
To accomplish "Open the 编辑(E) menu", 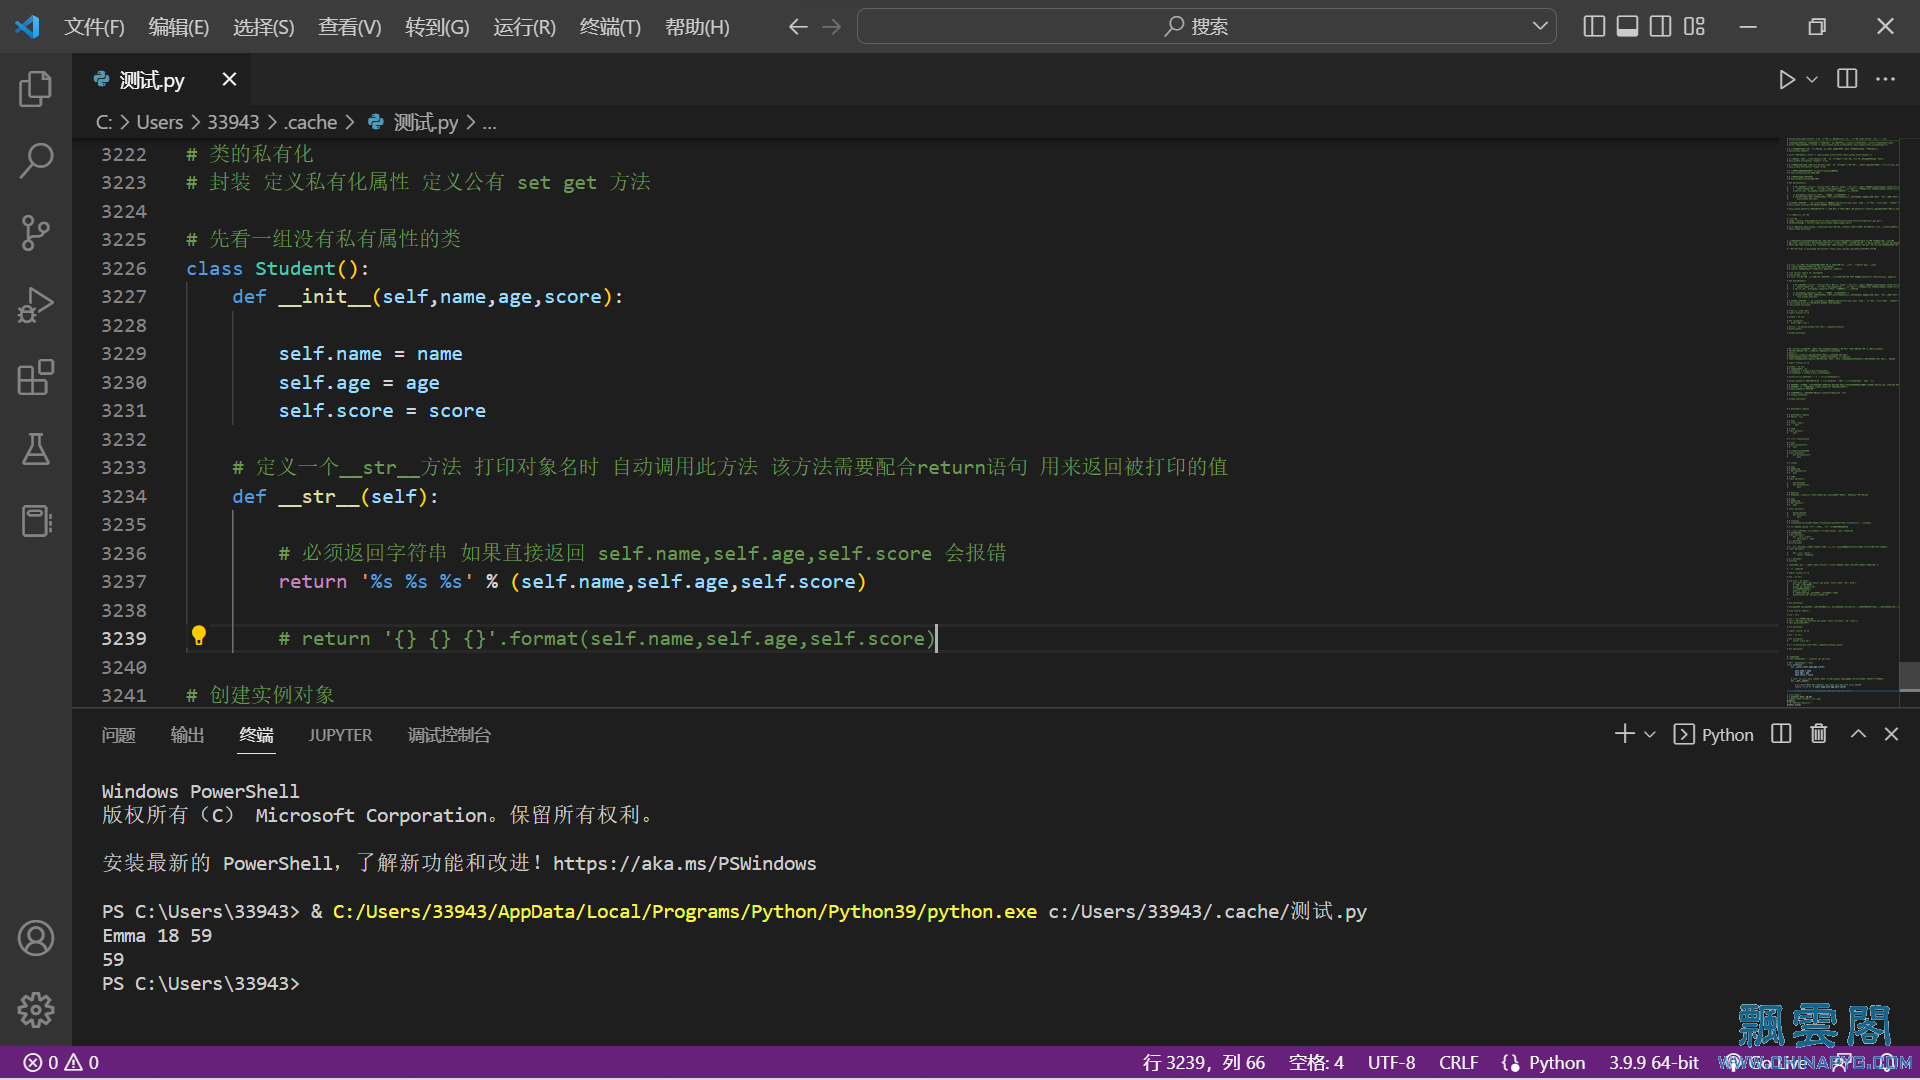I will (179, 27).
